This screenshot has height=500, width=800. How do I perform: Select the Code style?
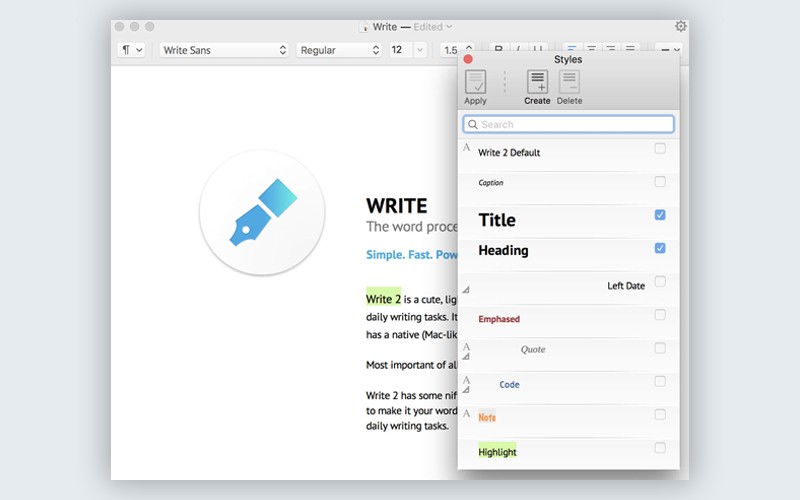(568, 388)
